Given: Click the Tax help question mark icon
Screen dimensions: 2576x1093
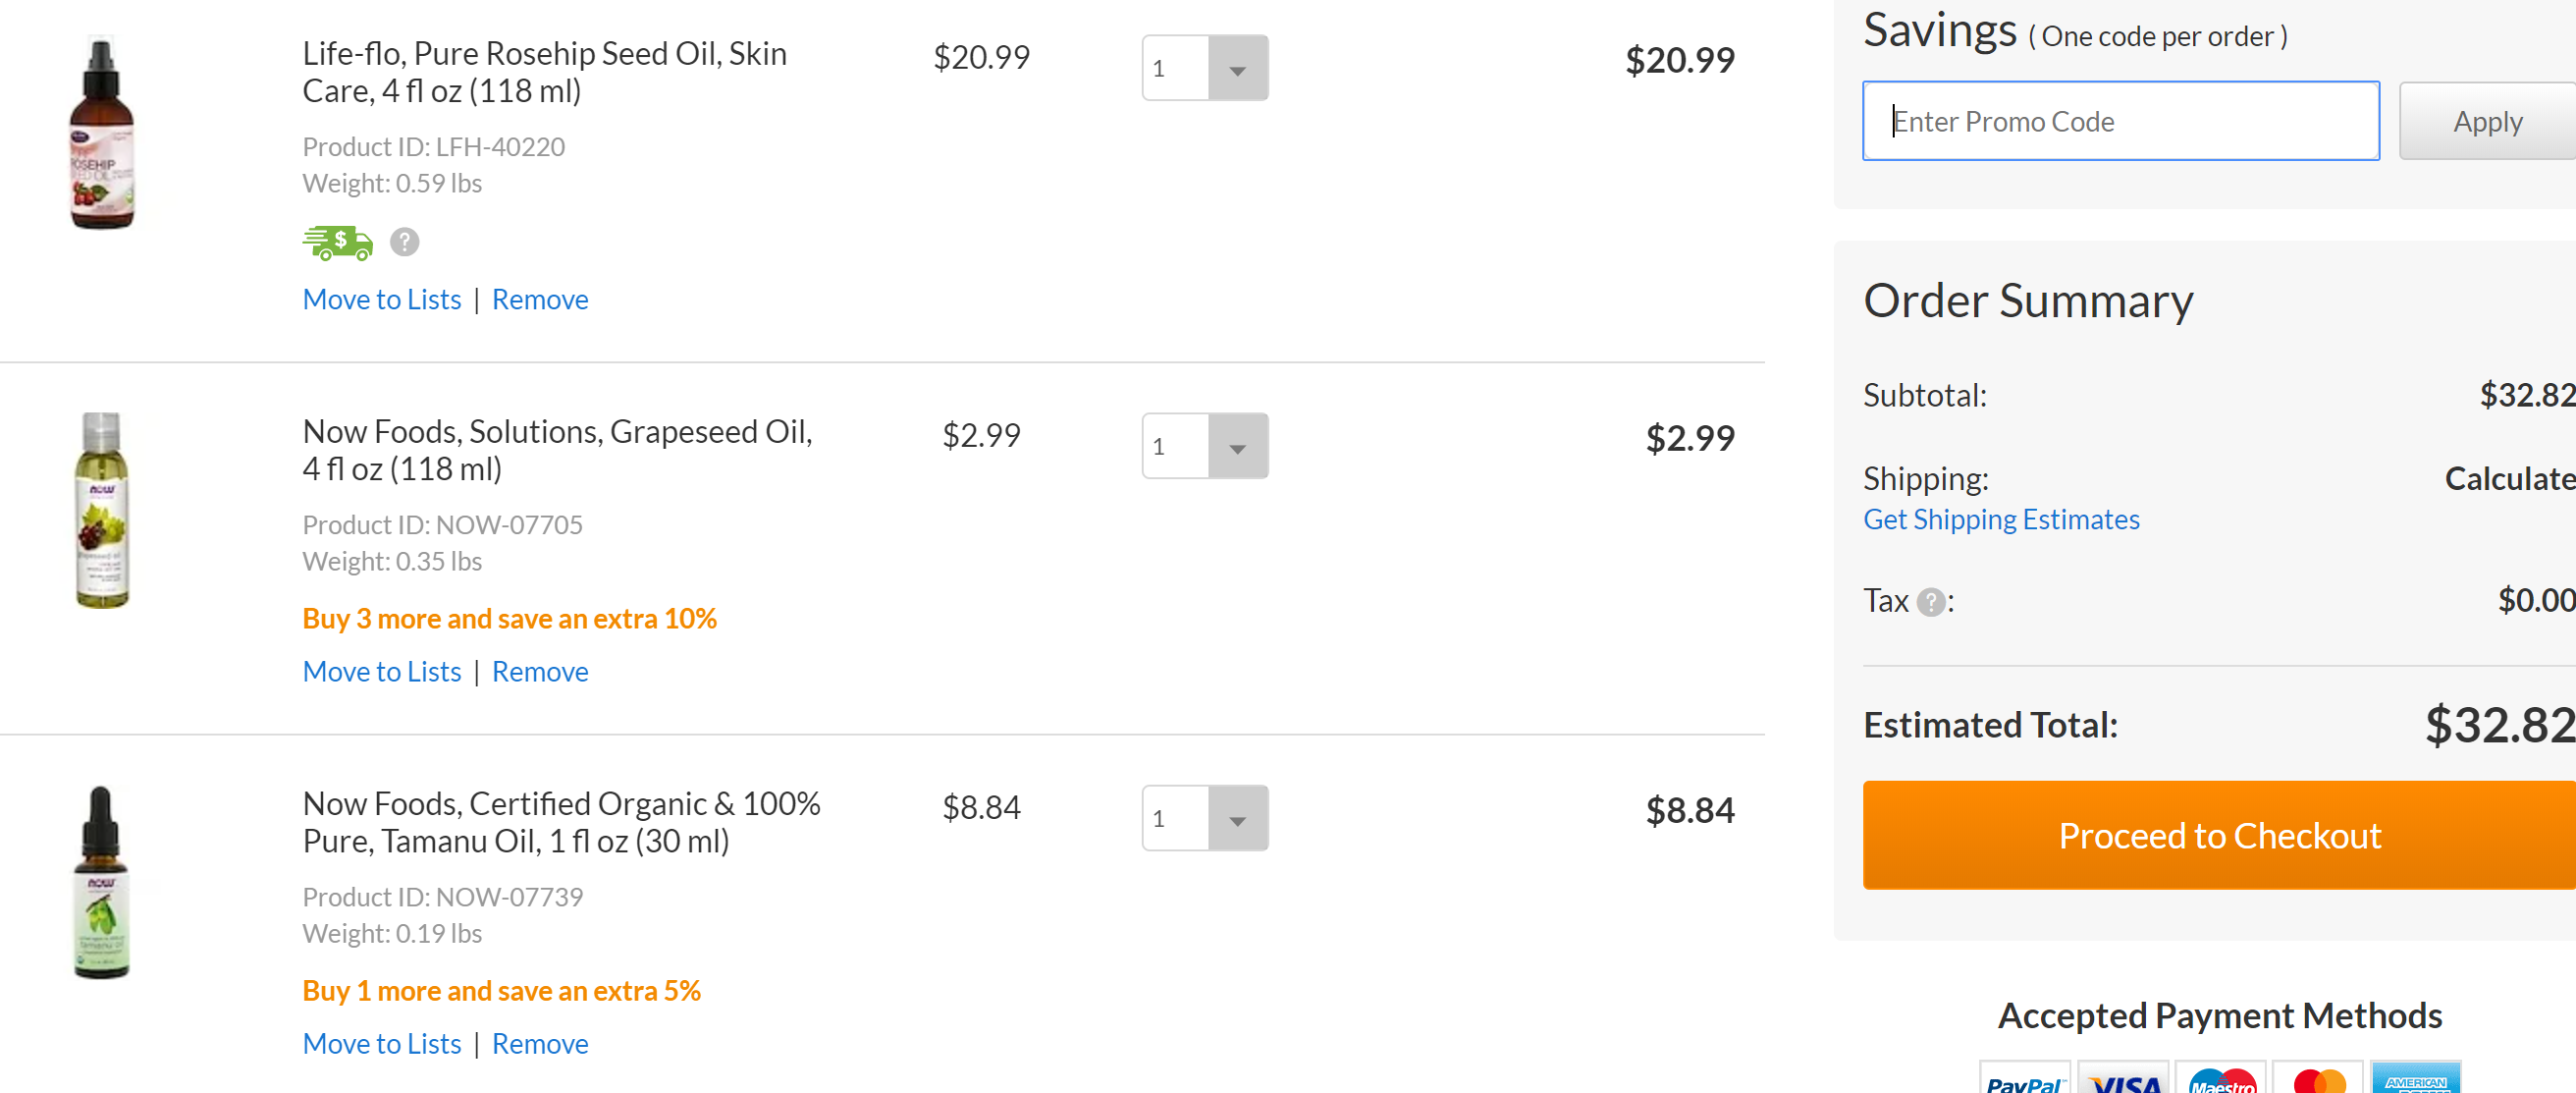Looking at the screenshot, I should (x=1931, y=602).
